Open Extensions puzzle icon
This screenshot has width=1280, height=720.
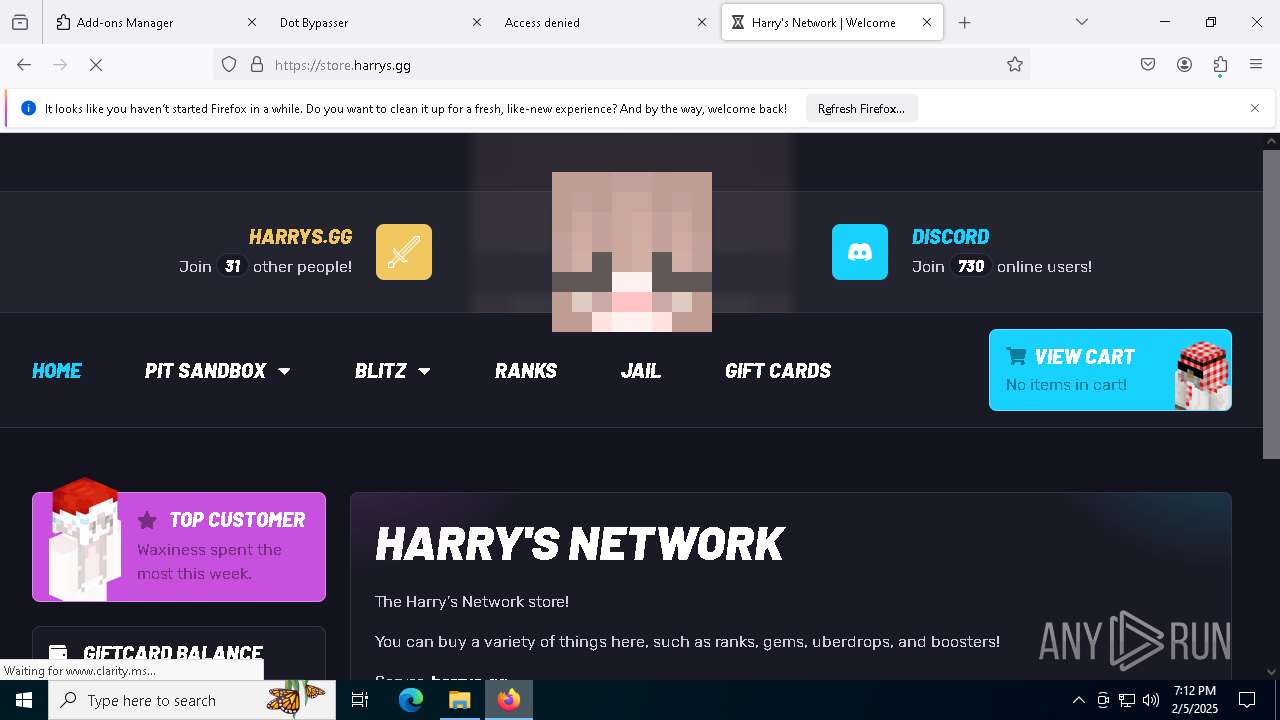pyautogui.click(x=1220, y=65)
